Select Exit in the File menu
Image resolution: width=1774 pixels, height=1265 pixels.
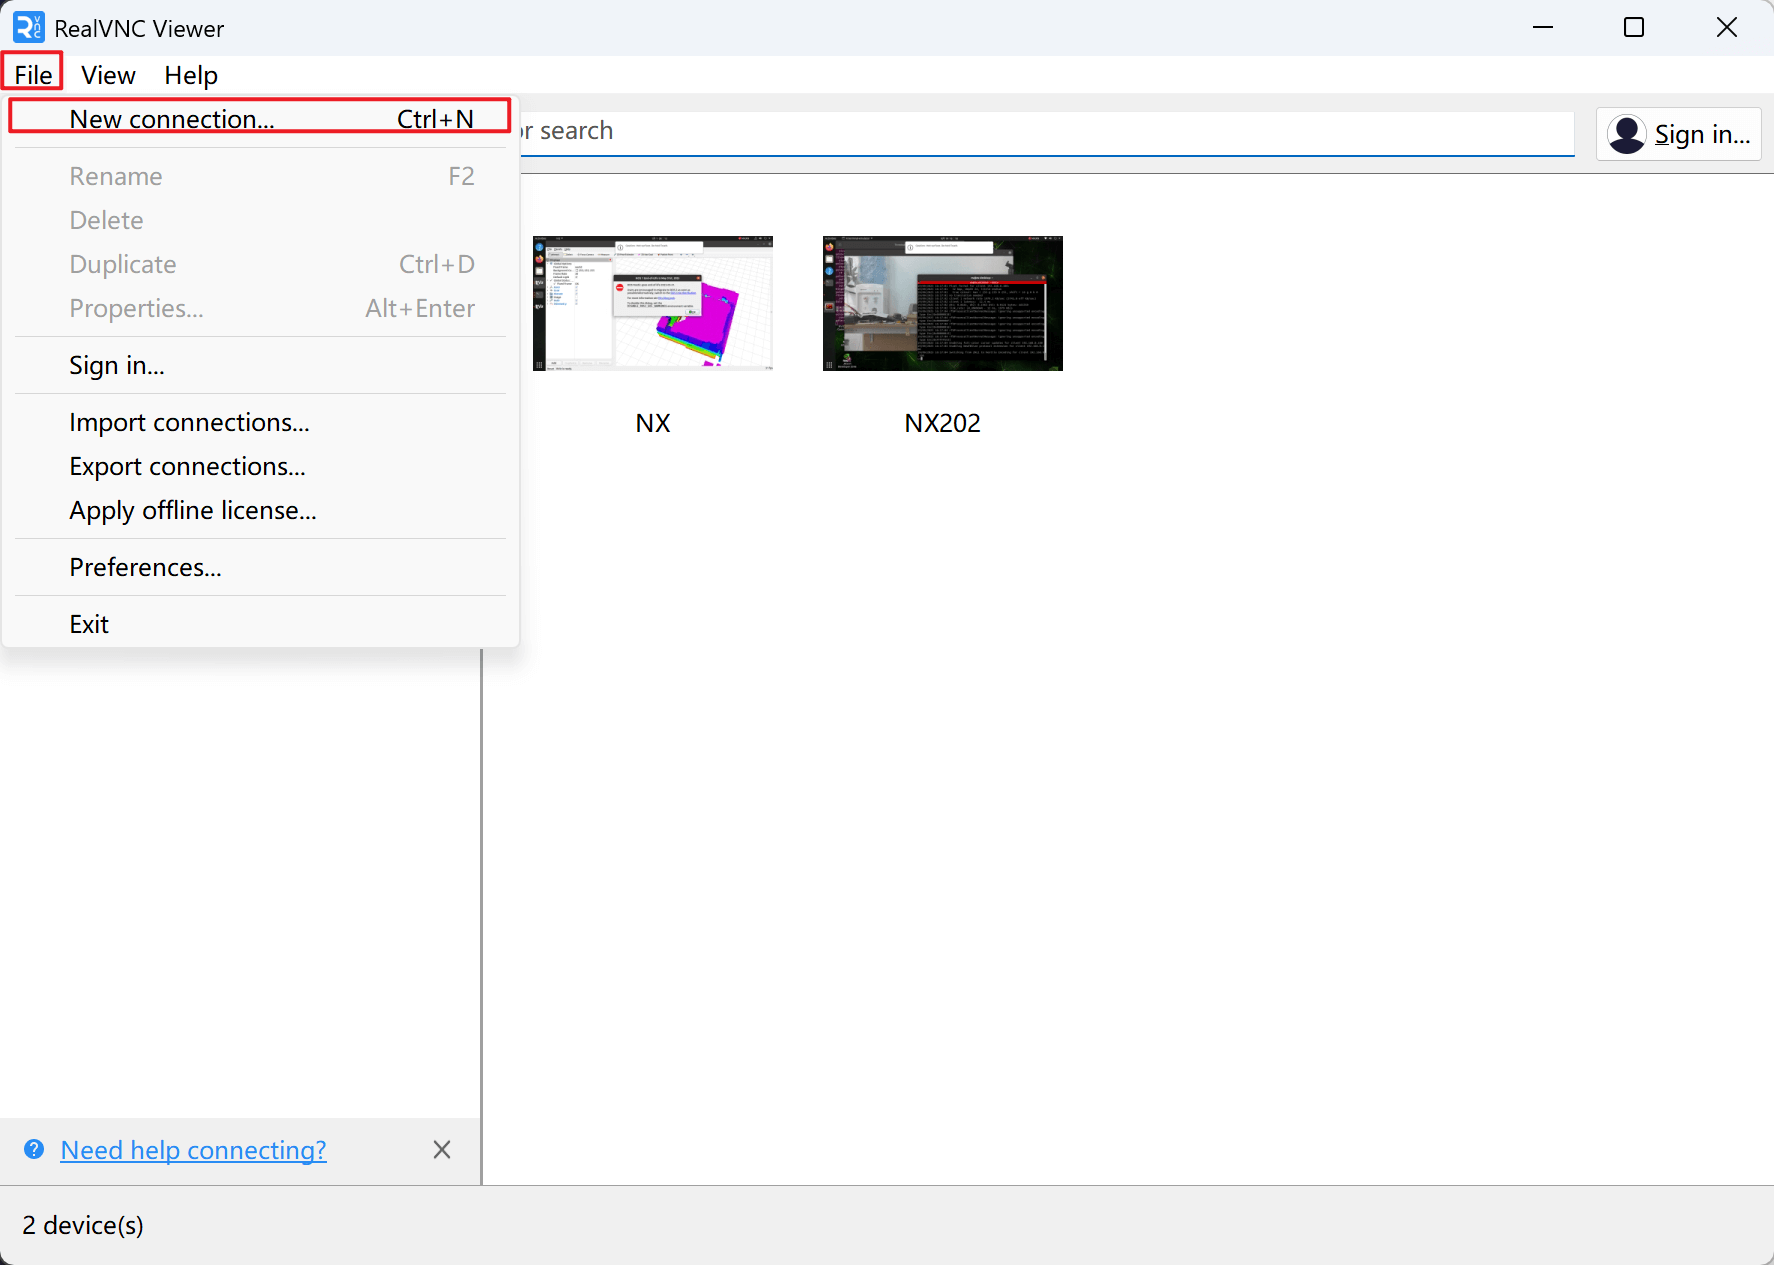89,625
